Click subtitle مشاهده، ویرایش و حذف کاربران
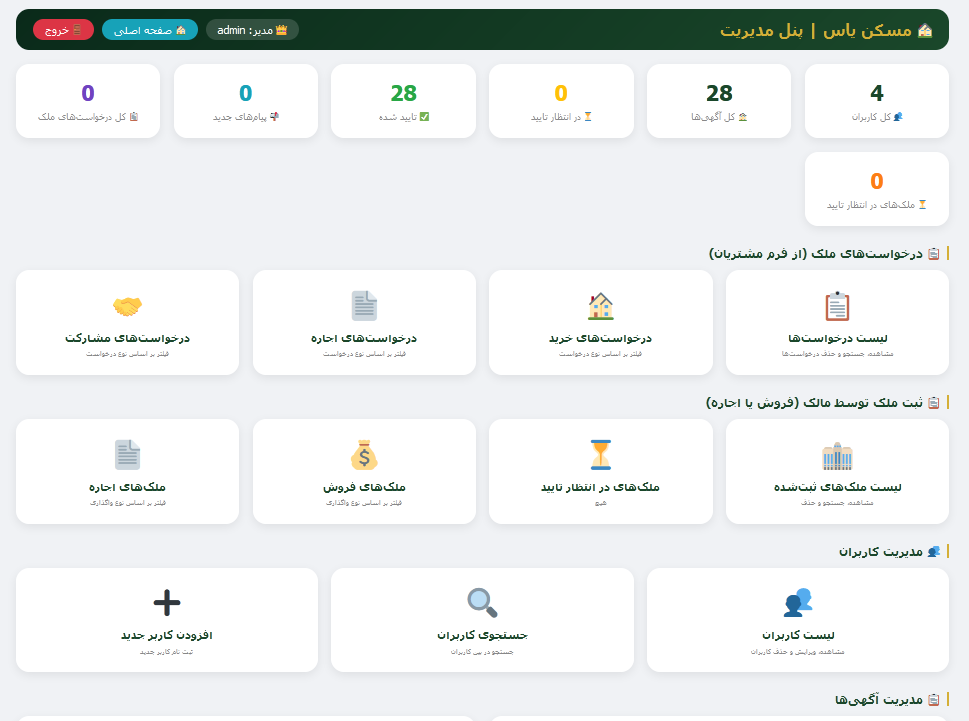This screenshot has height=721, width=969. tap(798, 652)
